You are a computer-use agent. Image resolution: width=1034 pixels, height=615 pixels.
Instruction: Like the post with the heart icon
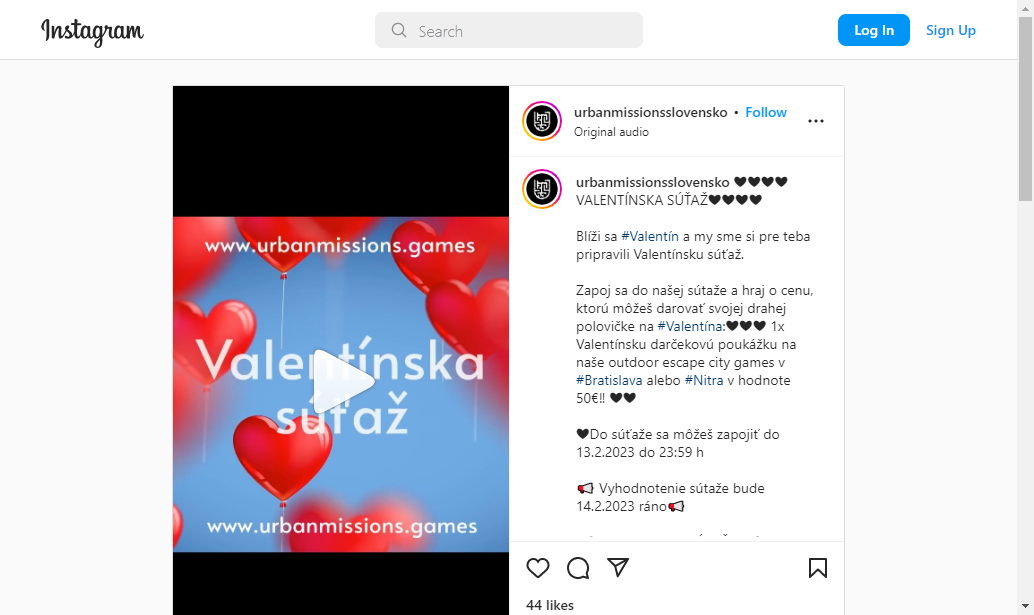pyautogui.click(x=537, y=568)
